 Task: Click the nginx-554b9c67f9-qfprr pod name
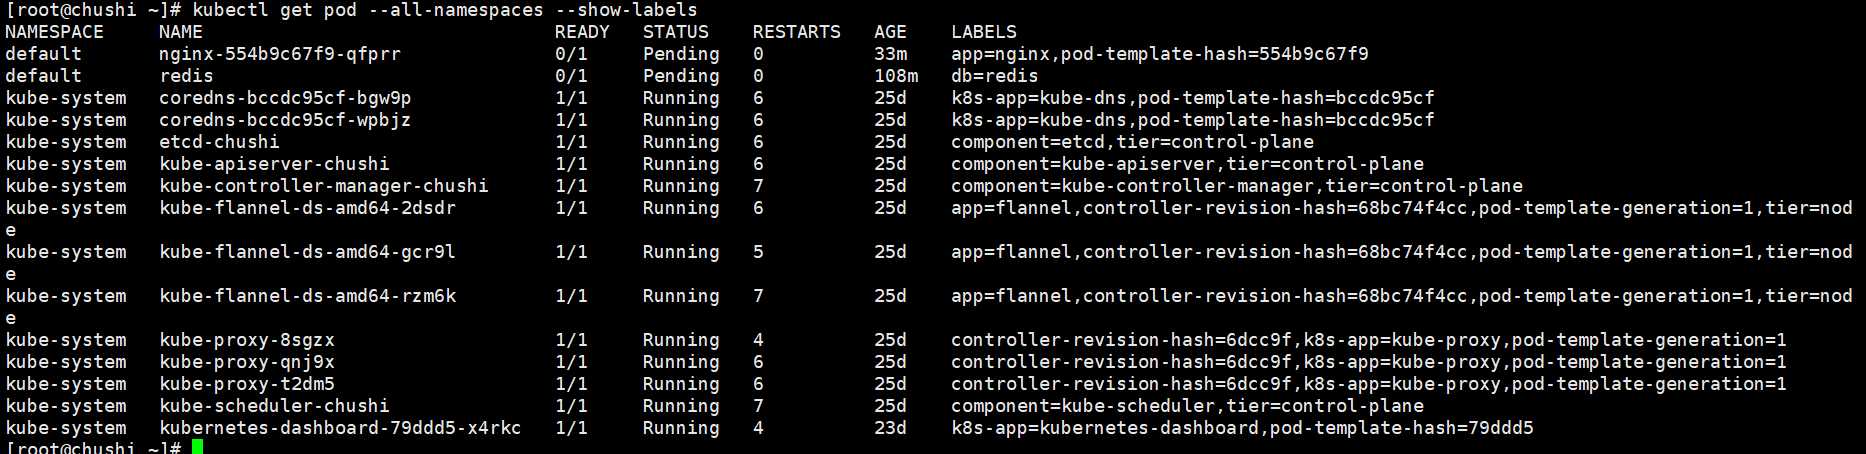[x=279, y=54]
